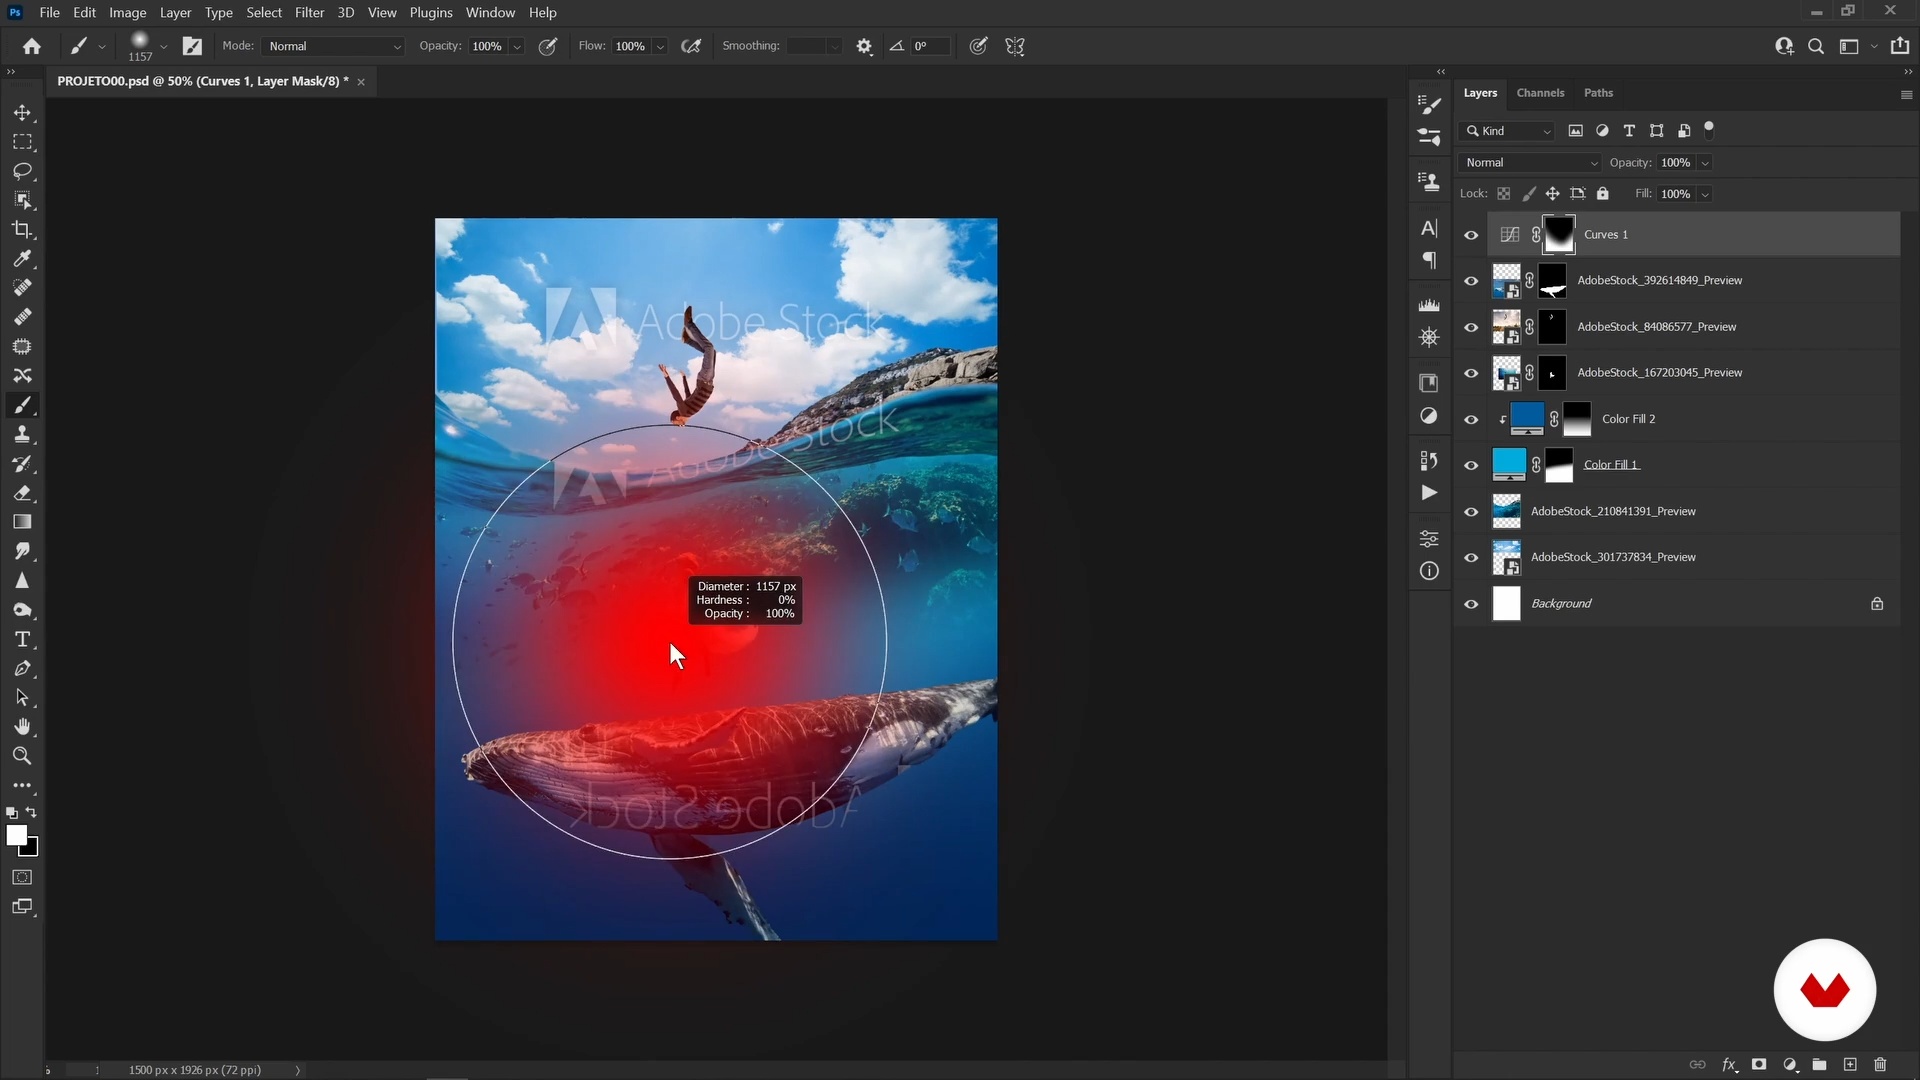Expand layer Opacity dropdown
Viewport: 1920px width, 1080px height.
(x=1705, y=163)
